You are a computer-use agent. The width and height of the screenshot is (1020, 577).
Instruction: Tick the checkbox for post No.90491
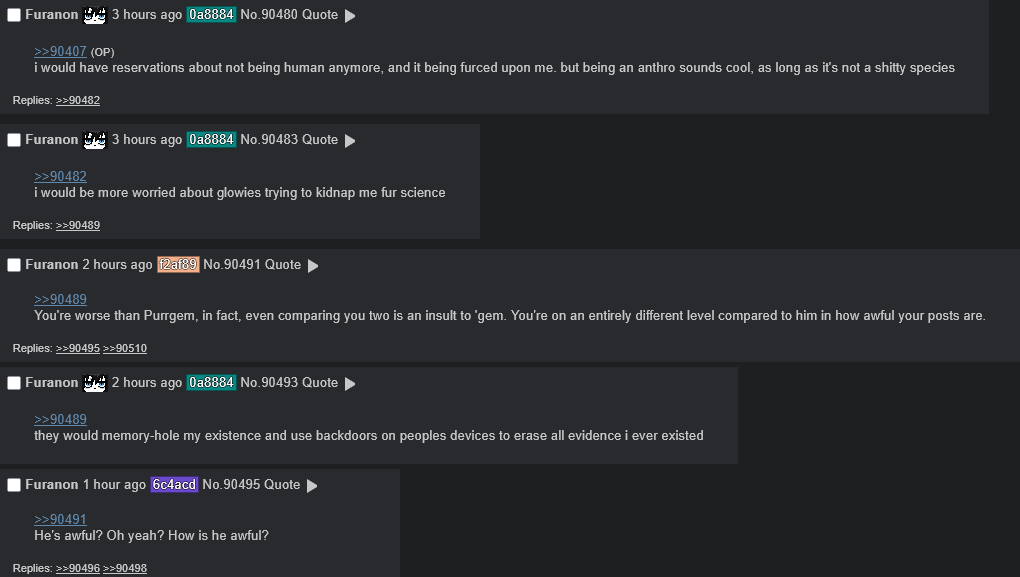point(14,265)
